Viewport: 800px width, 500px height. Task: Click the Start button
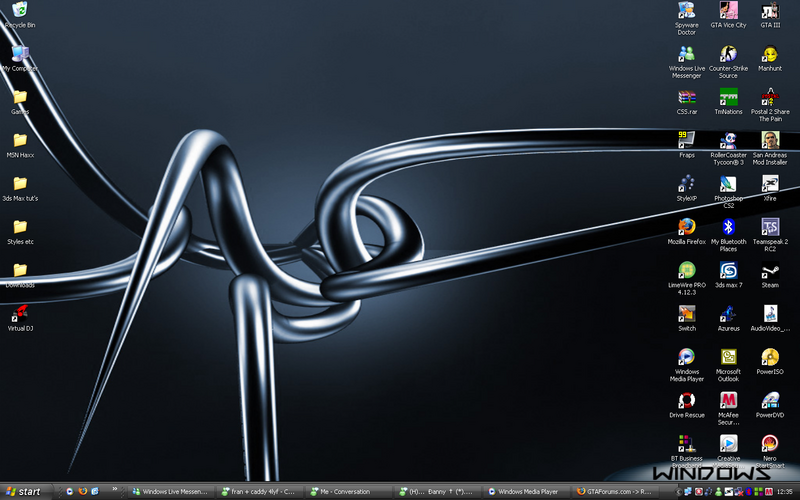pos(24,491)
